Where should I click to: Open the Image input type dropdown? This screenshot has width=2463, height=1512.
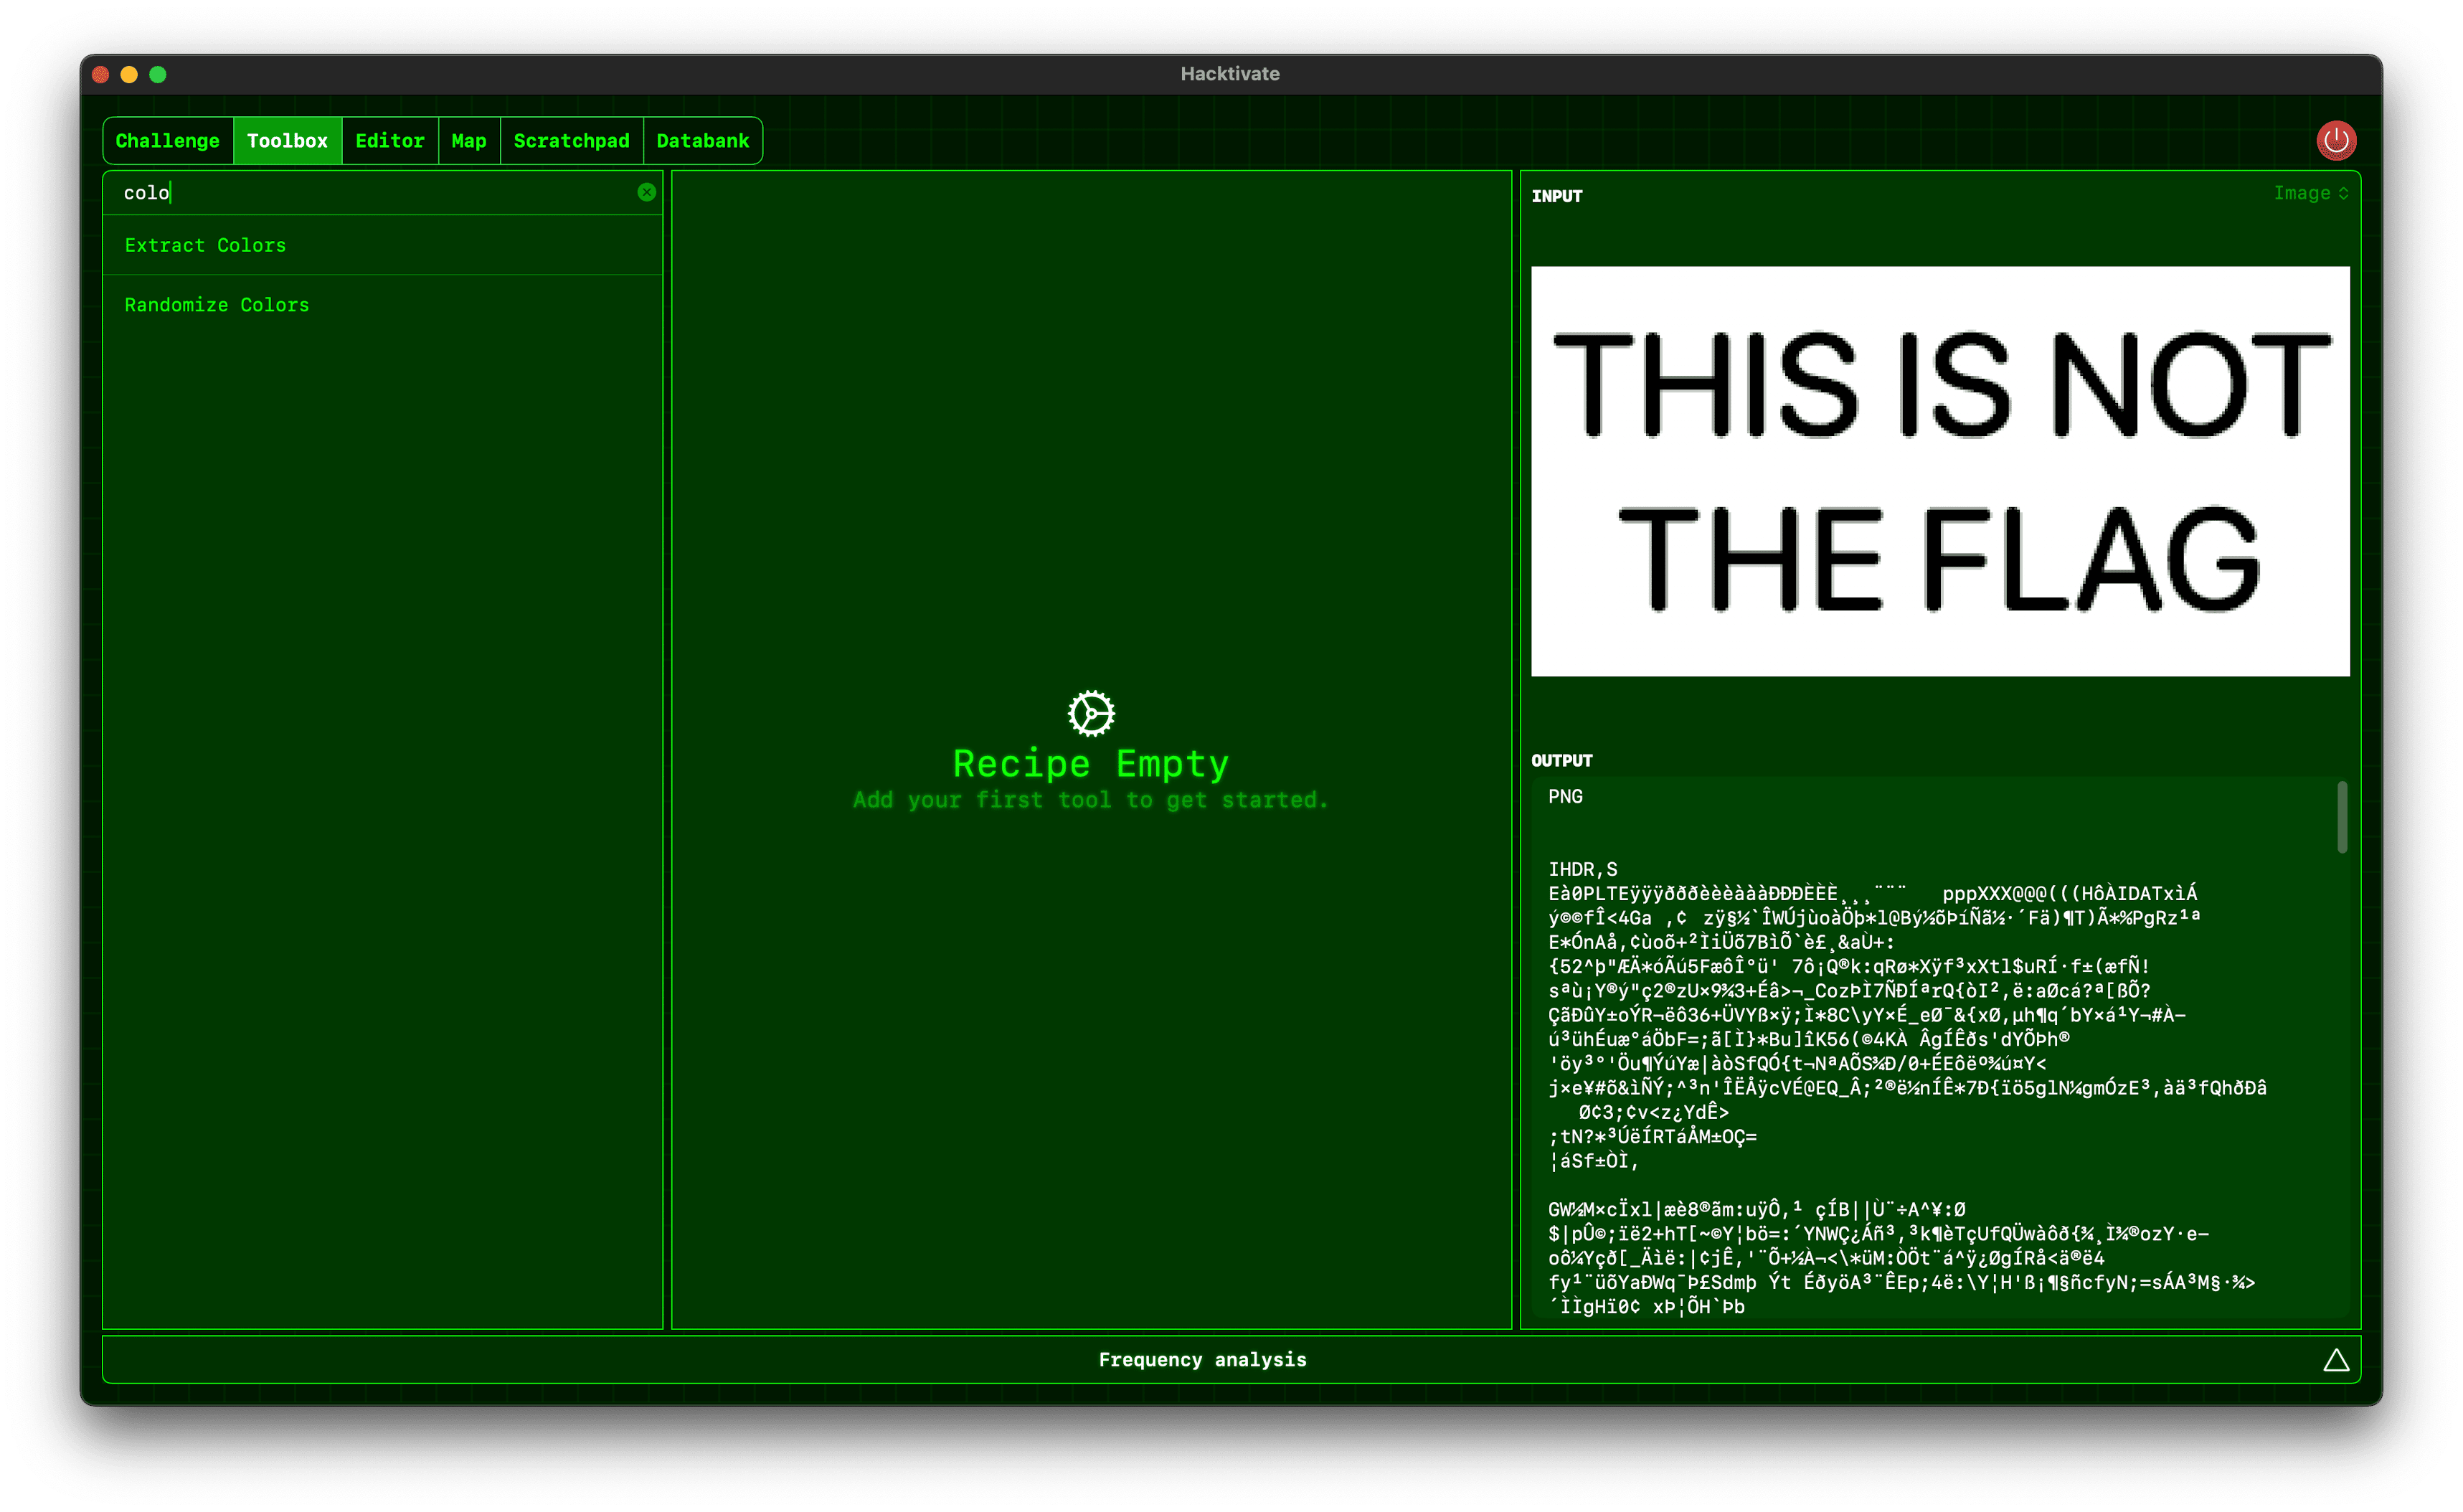click(x=2310, y=193)
